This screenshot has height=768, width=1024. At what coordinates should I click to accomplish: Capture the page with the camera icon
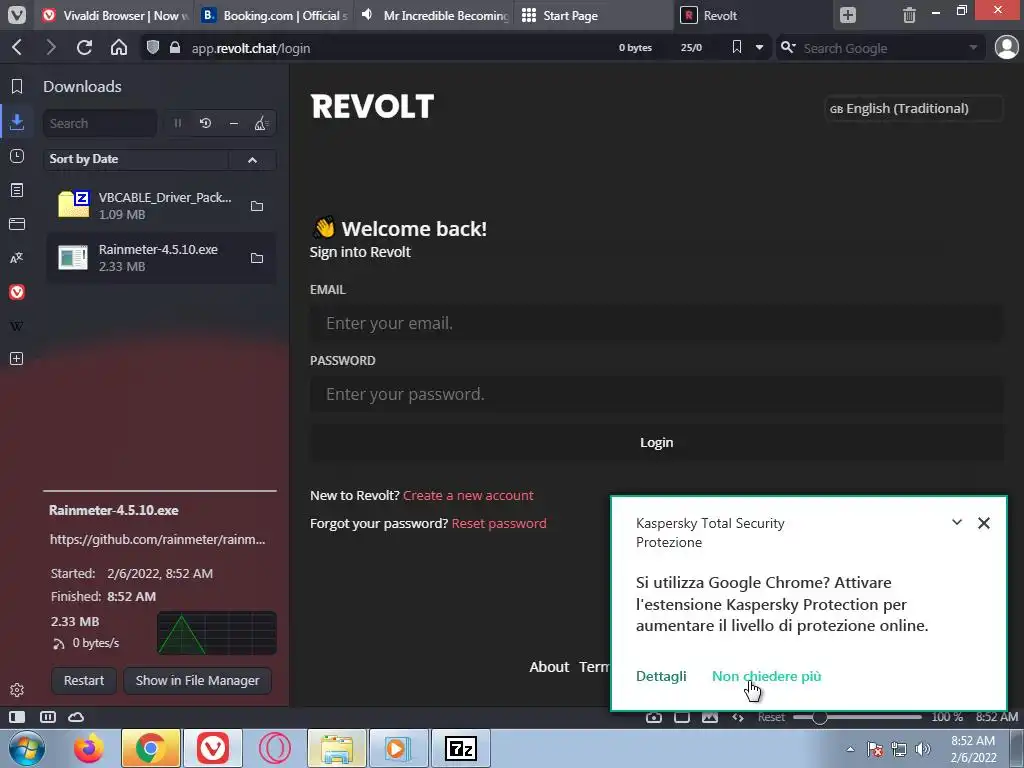pos(654,717)
